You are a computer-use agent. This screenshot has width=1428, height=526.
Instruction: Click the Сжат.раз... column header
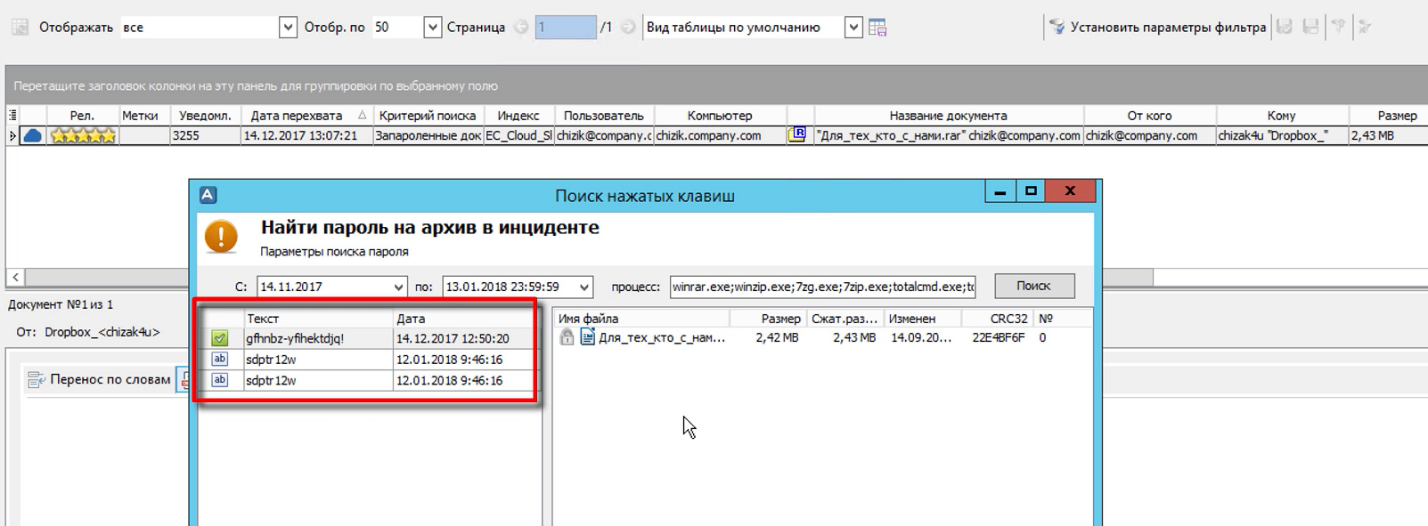(844, 318)
